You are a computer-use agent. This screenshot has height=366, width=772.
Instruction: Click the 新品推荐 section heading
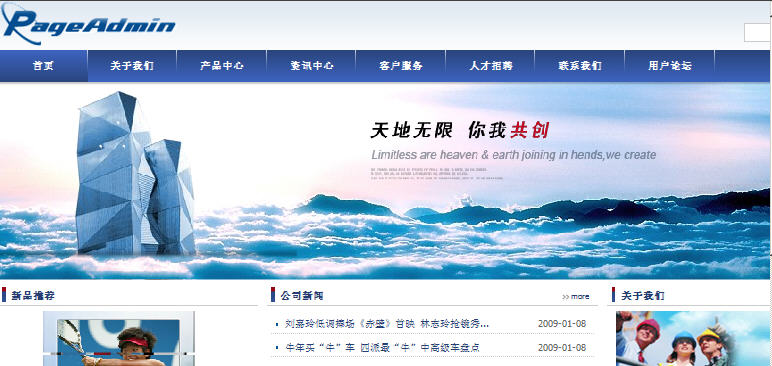click(33, 296)
